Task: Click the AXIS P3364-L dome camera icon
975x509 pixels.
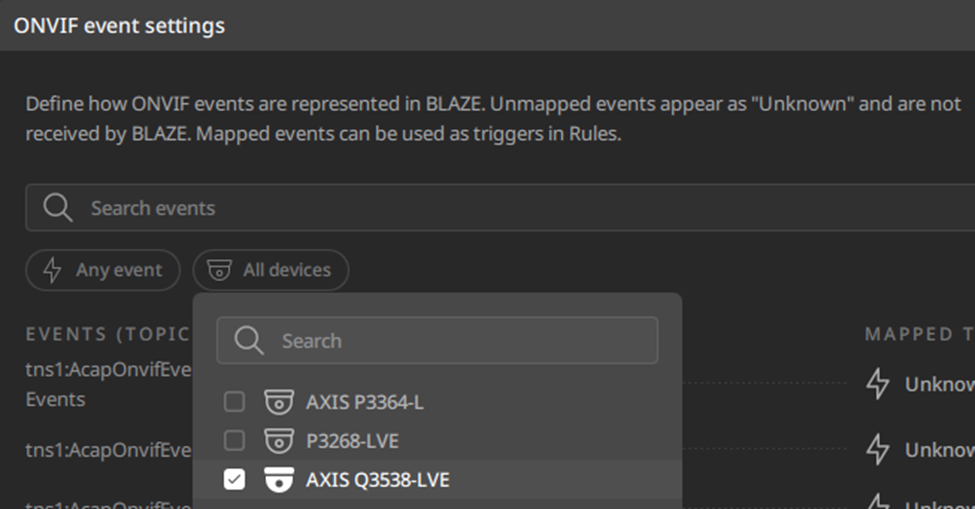Action: [279, 402]
